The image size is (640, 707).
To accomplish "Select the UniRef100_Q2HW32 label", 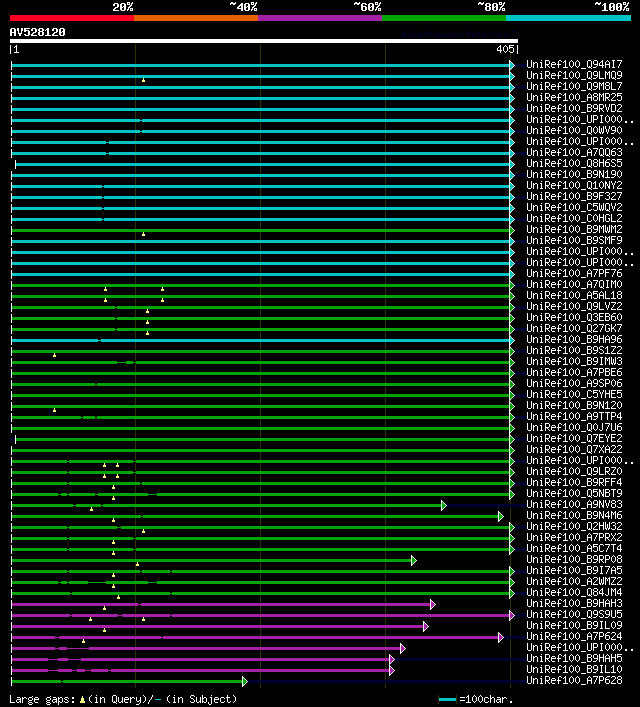I will click(574, 526).
